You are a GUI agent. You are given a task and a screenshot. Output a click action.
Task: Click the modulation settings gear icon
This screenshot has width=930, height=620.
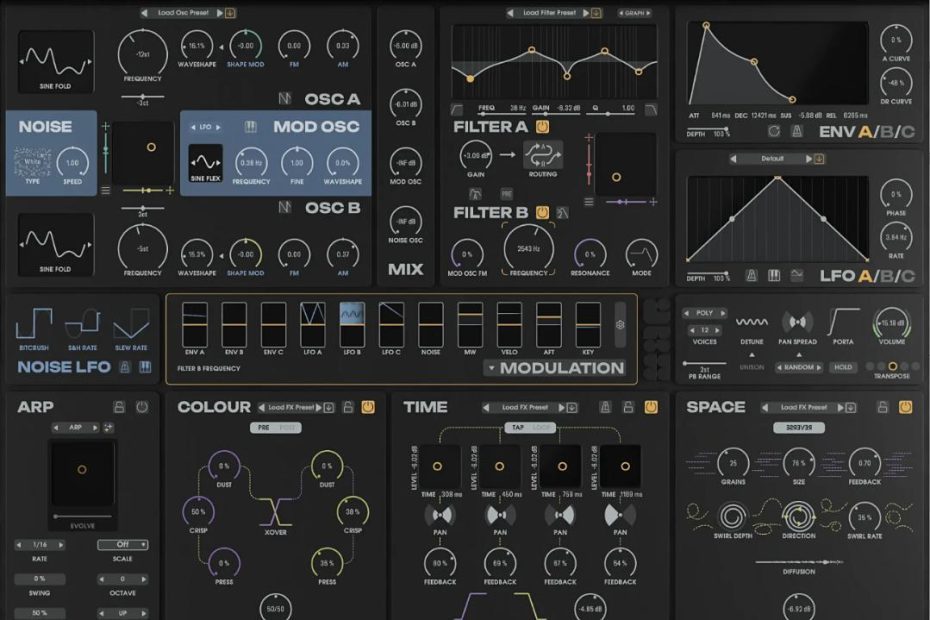[620, 324]
